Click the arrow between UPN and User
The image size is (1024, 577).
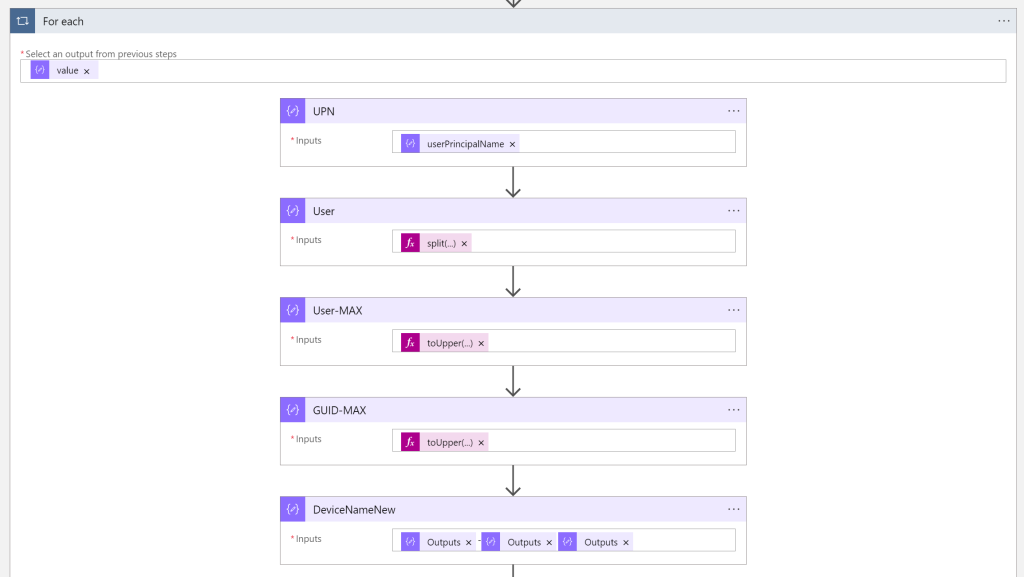pyautogui.click(x=513, y=182)
